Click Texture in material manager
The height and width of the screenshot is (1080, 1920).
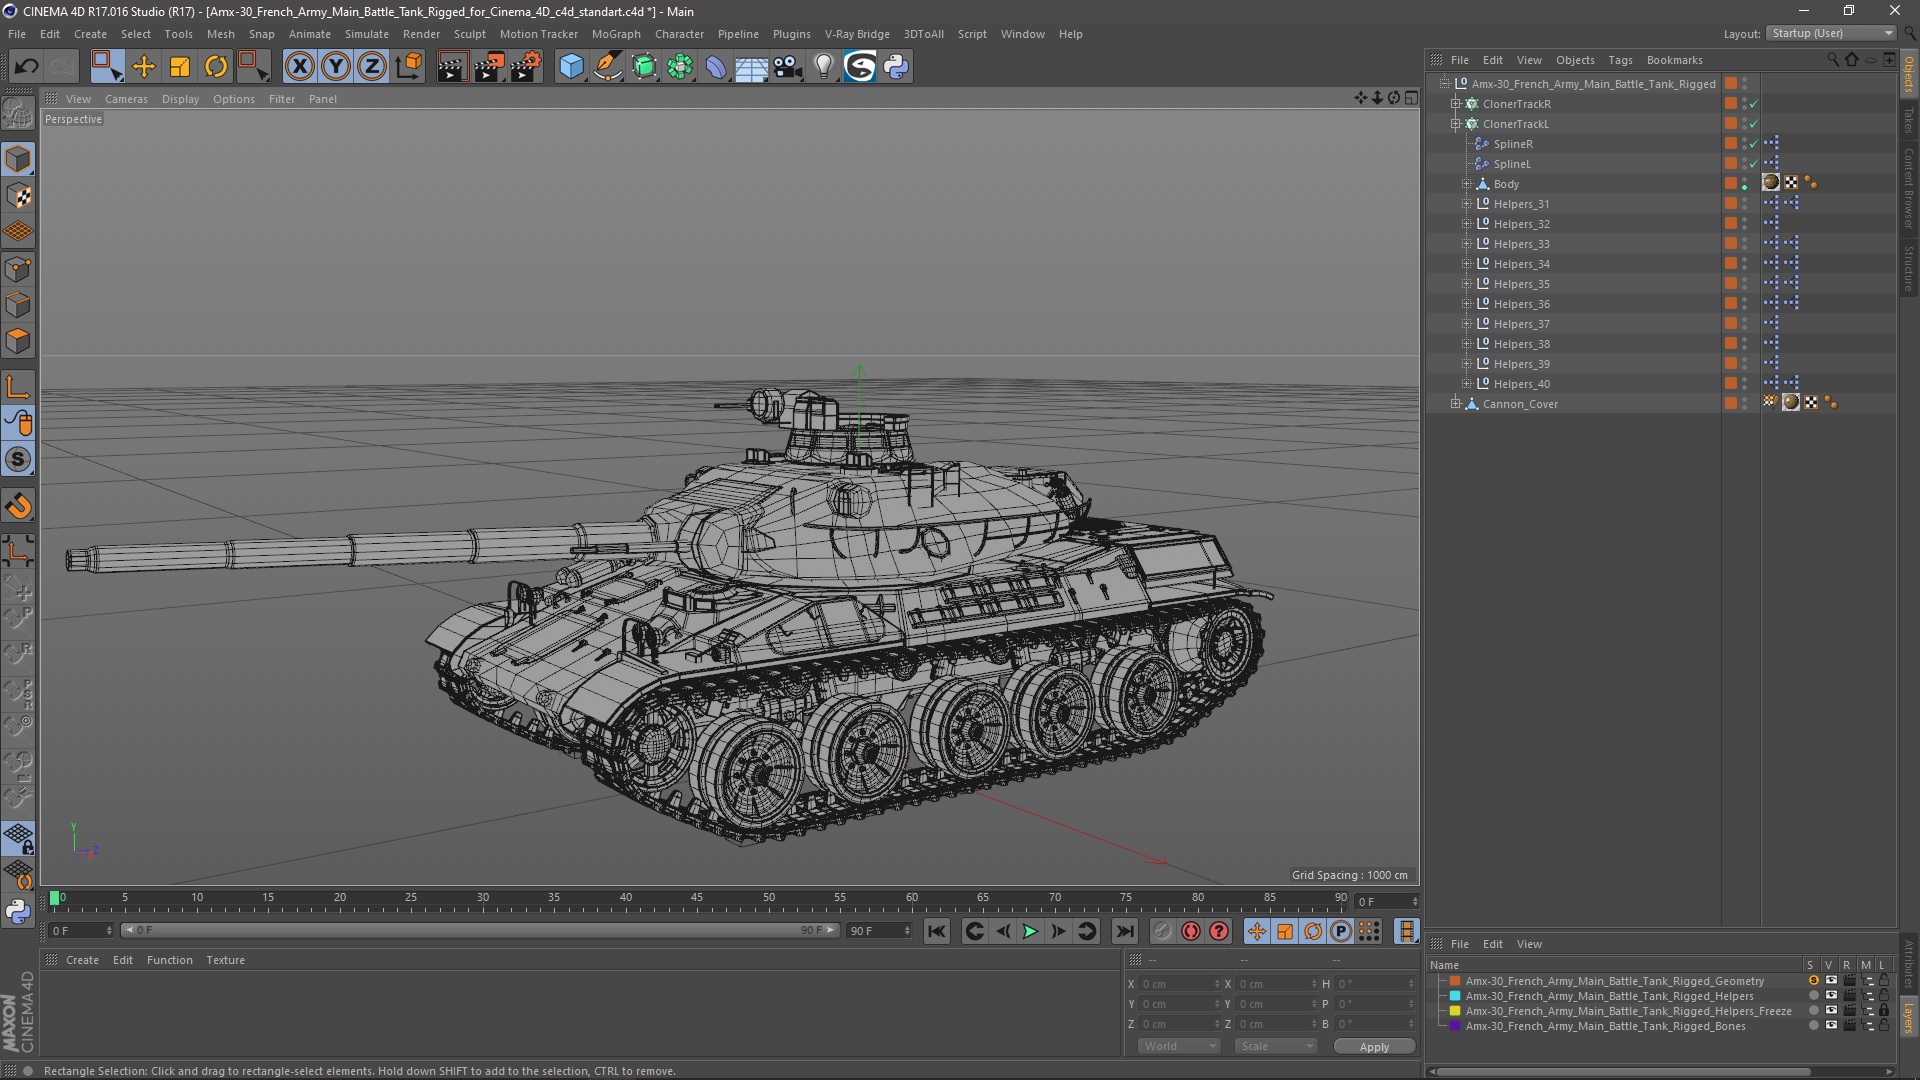(225, 960)
